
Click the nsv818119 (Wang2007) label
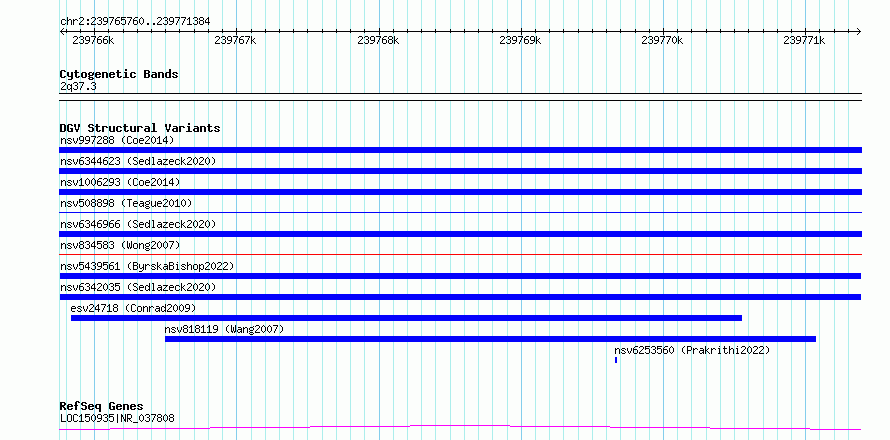point(224,329)
